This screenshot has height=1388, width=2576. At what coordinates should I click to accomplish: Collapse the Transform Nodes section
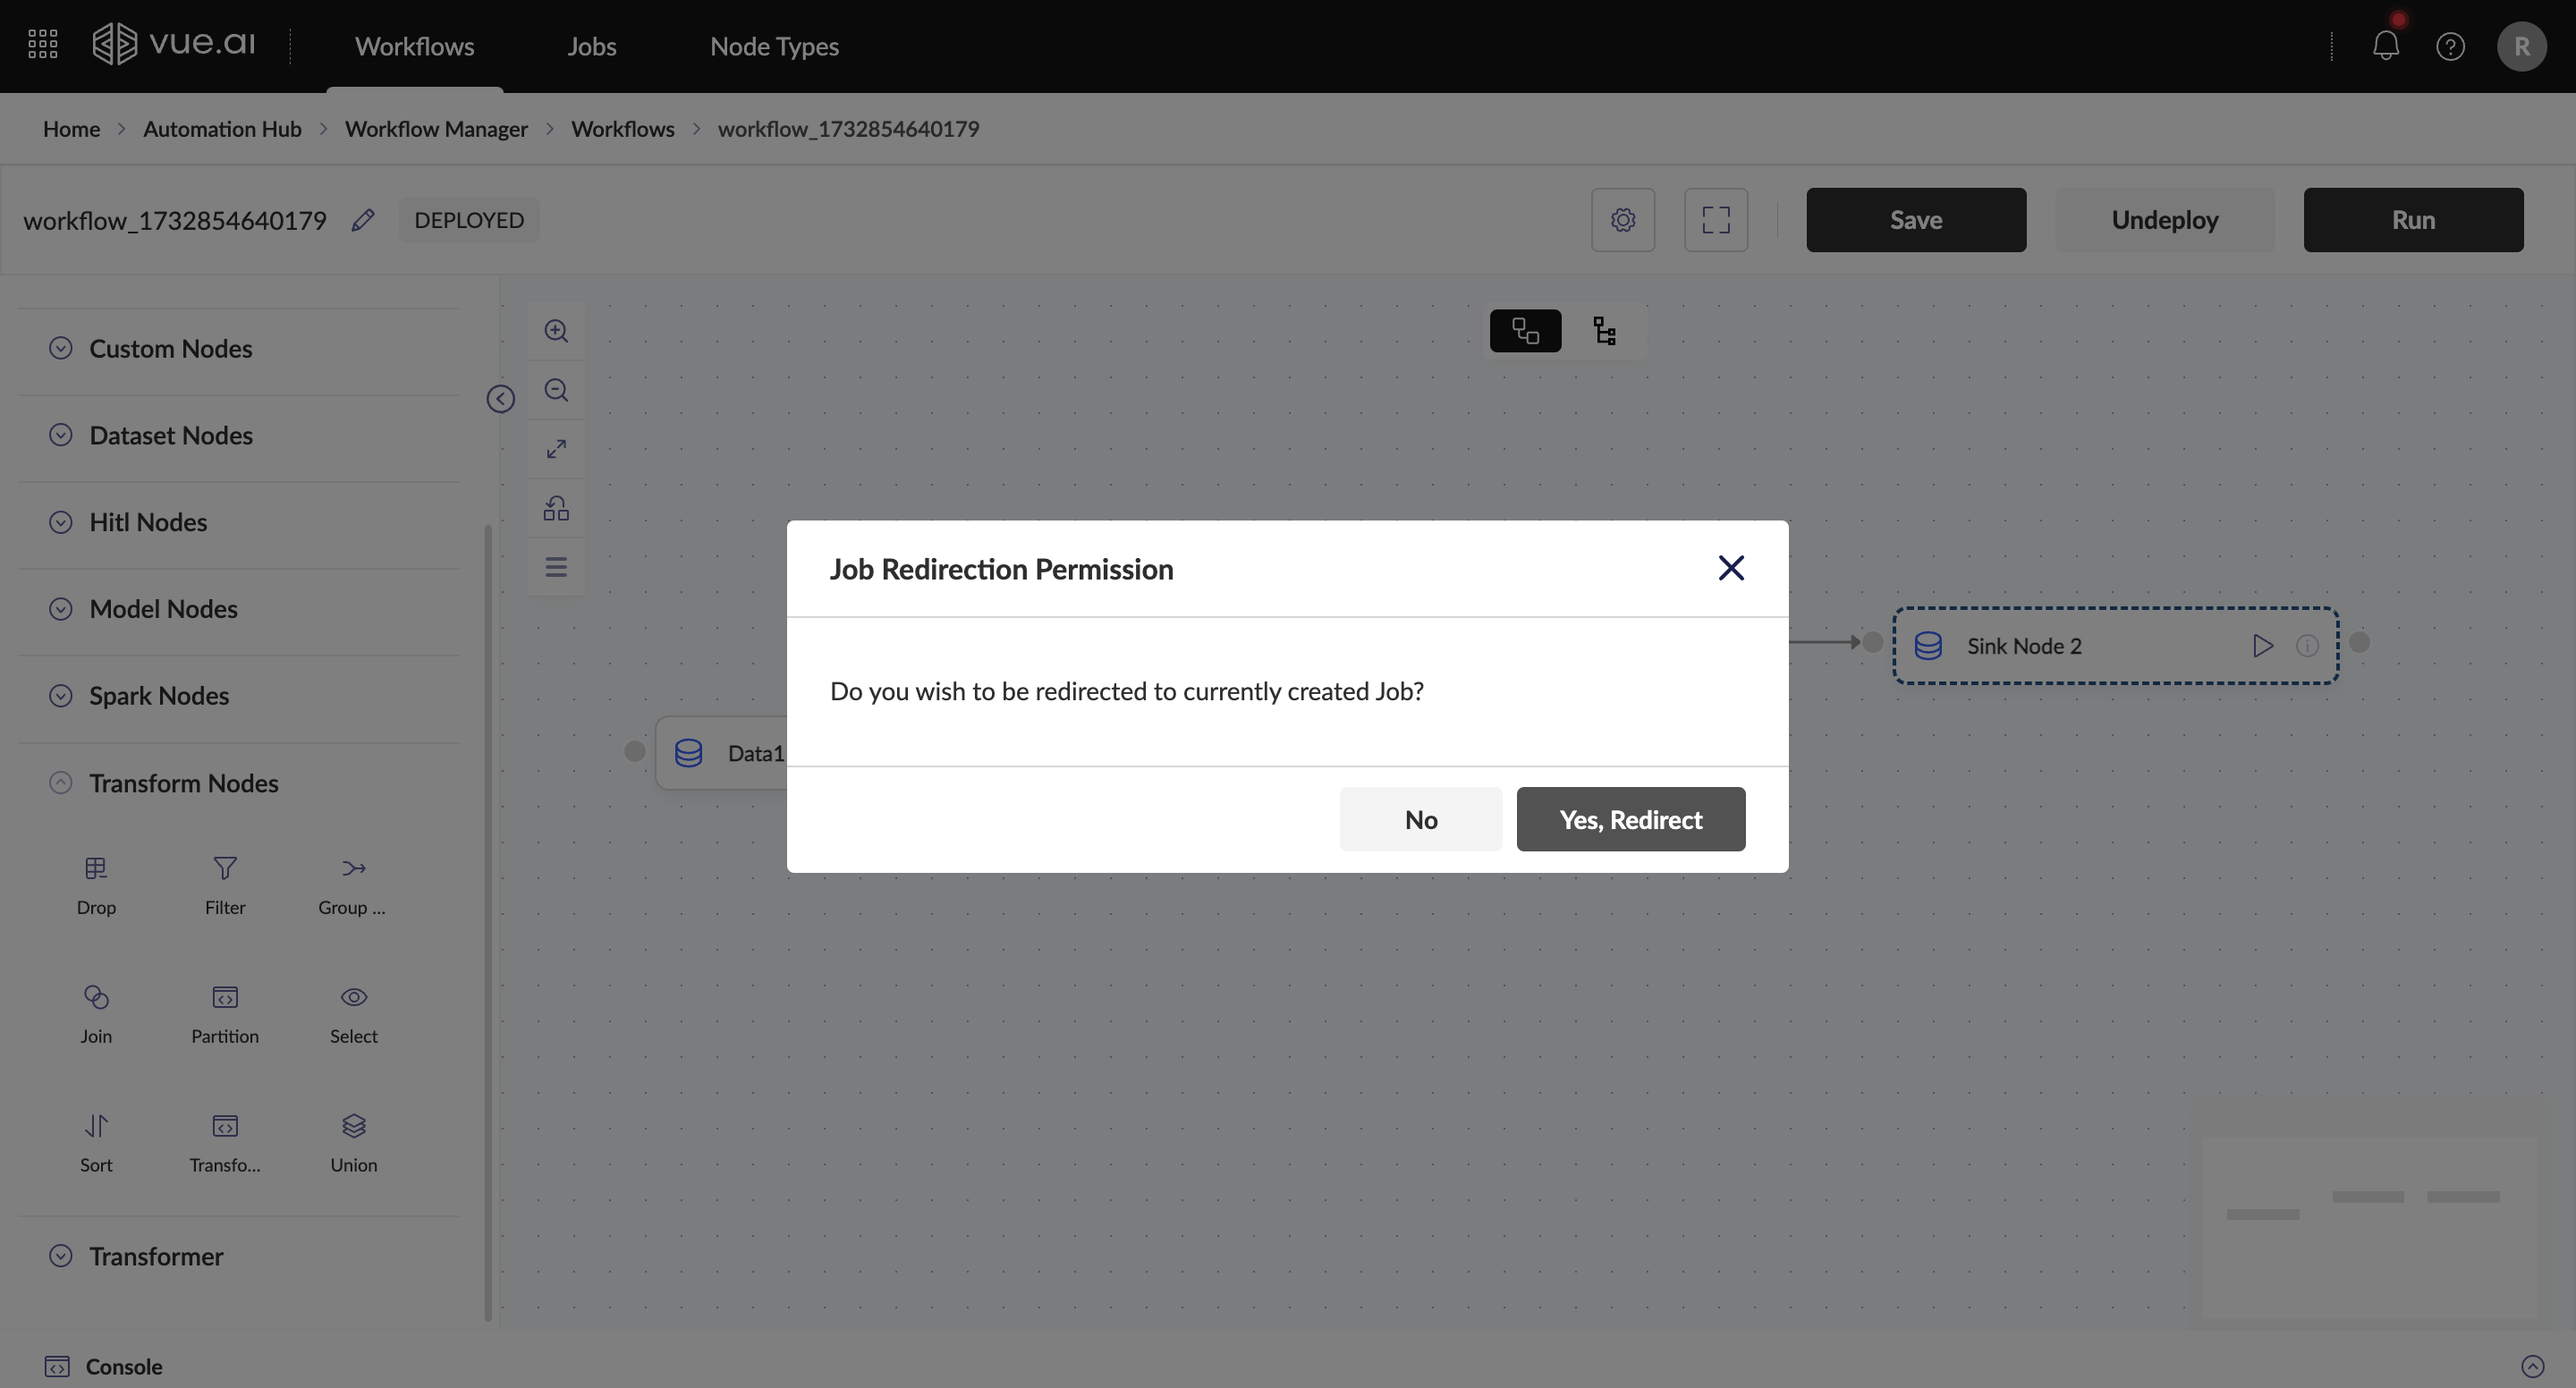[61, 783]
